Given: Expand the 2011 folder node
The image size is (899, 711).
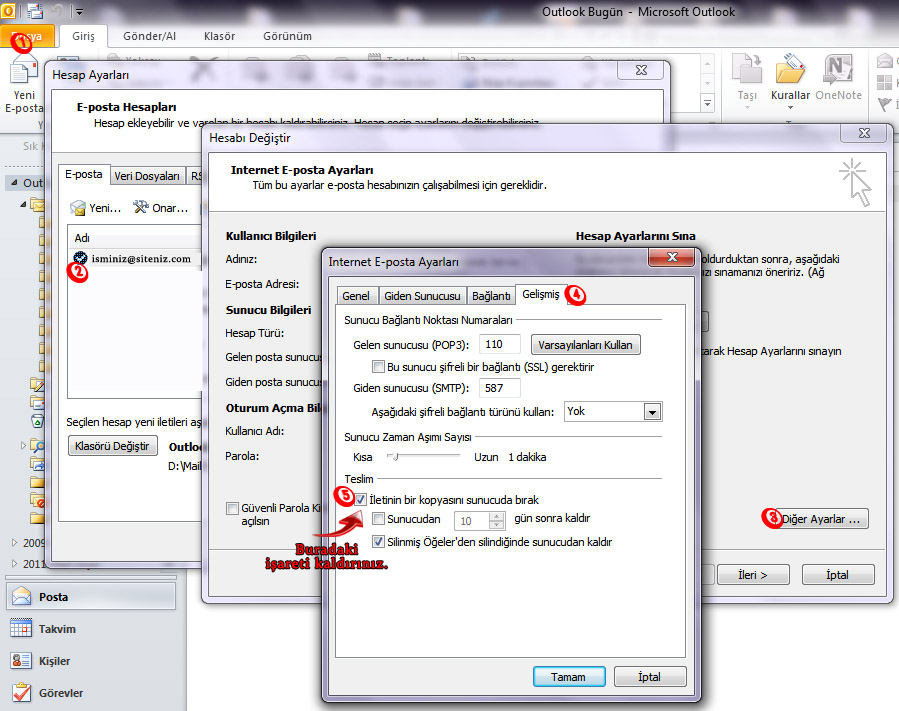Looking at the screenshot, I should (14, 563).
